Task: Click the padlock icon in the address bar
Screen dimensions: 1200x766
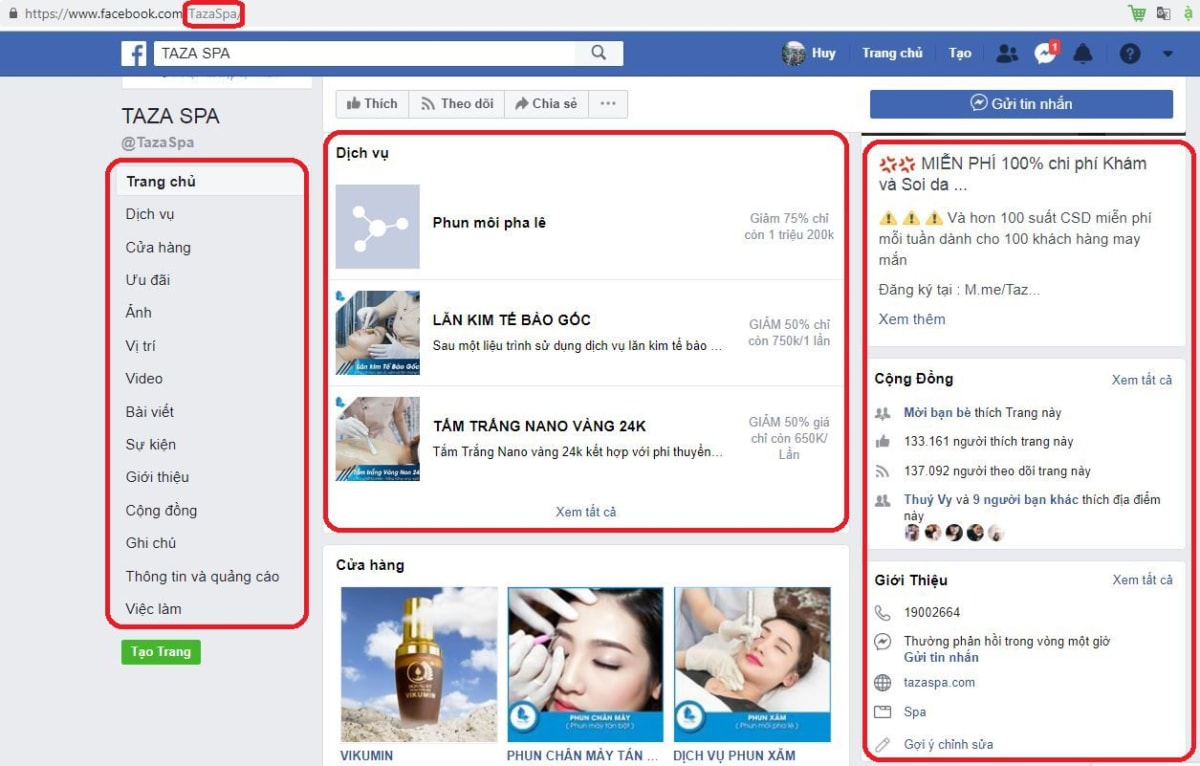Action: tap(12, 14)
